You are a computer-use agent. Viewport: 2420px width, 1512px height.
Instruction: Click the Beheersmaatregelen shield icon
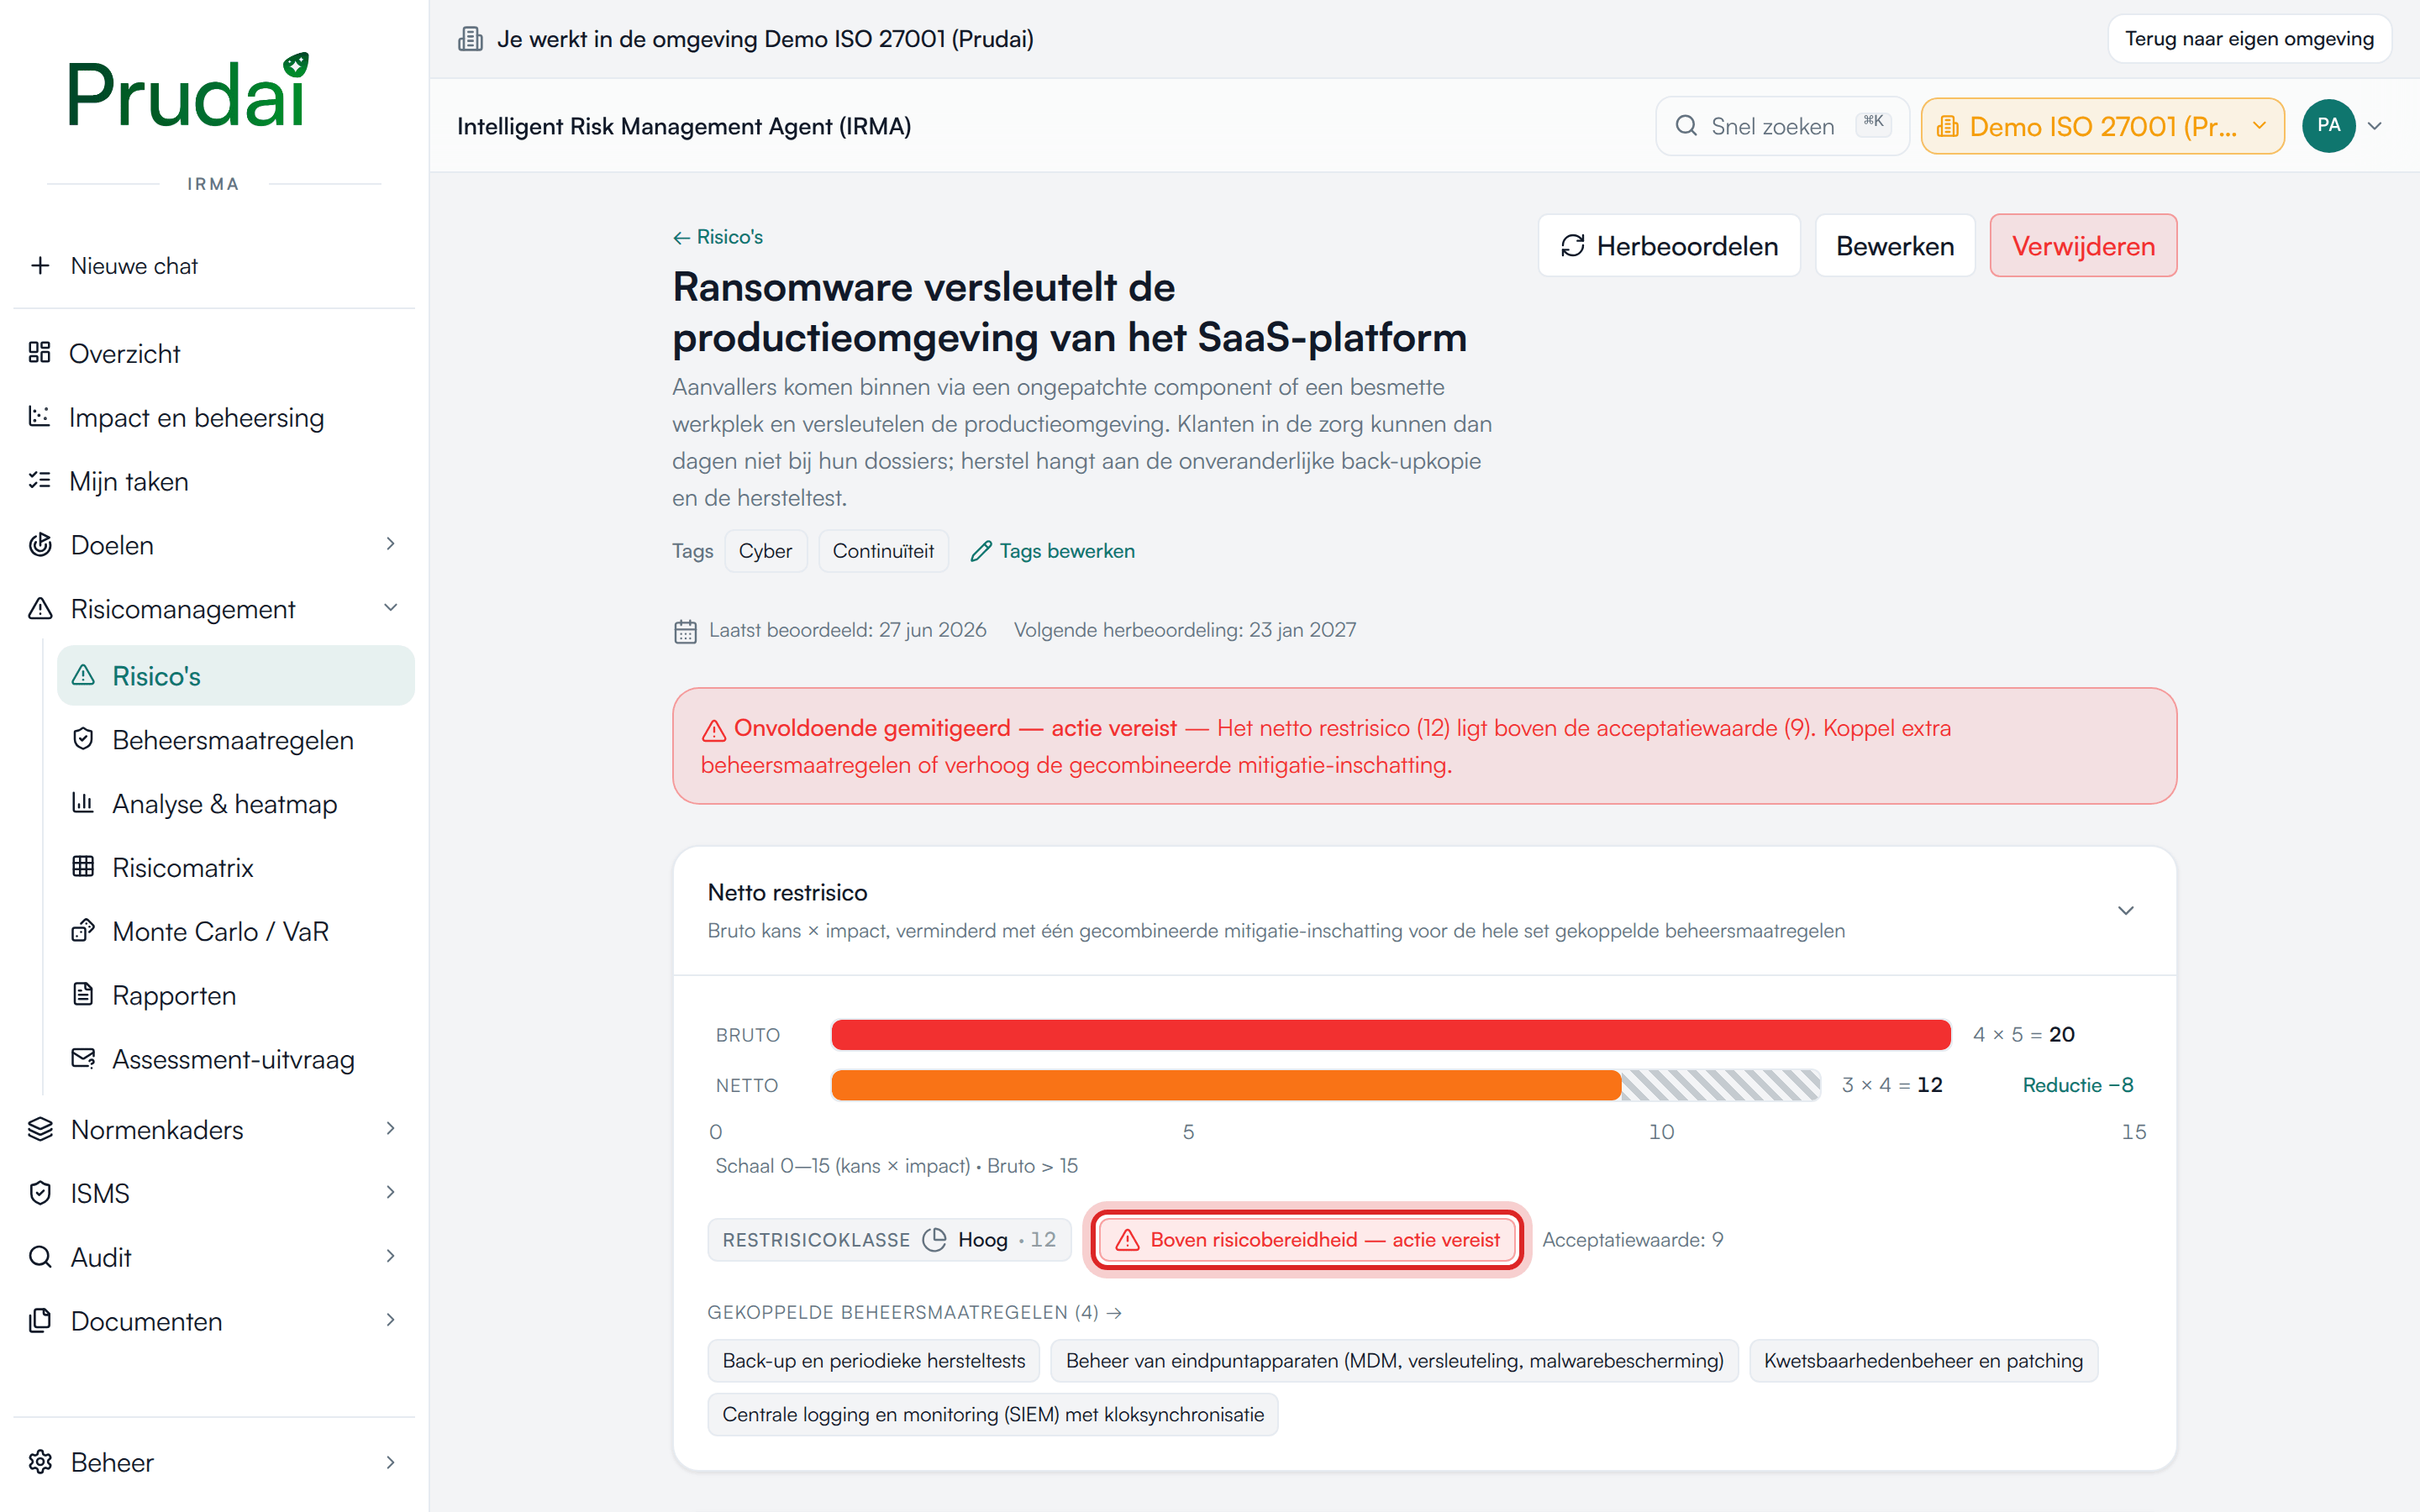[x=83, y=739]
